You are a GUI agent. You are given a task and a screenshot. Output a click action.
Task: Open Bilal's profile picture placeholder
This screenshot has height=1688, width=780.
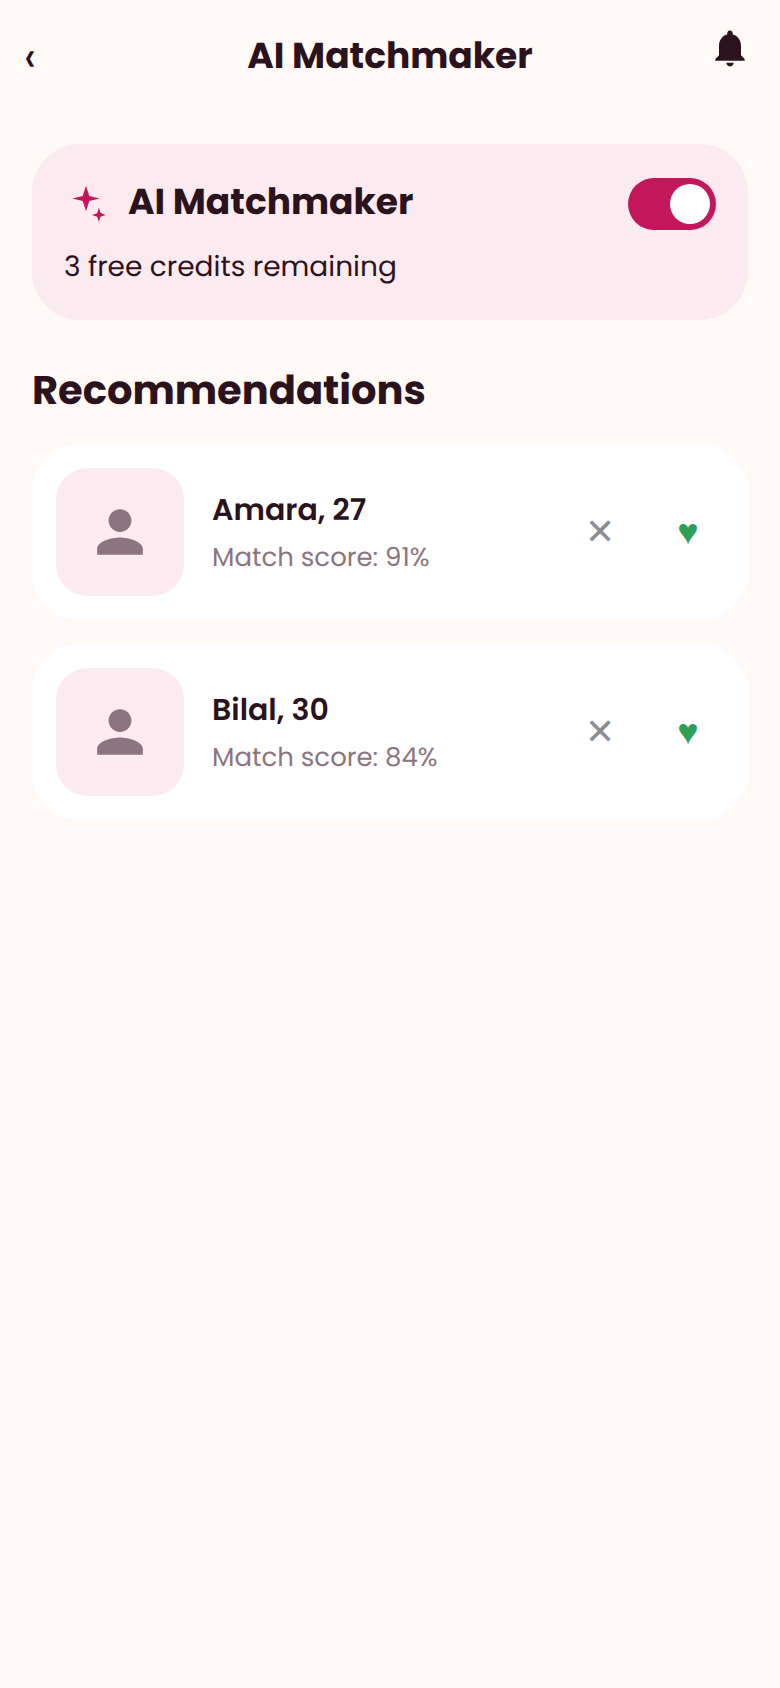[x=120, y=732]
